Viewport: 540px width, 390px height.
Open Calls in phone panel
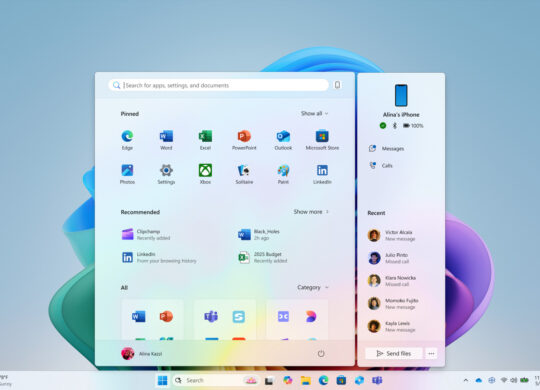[381, 166]
